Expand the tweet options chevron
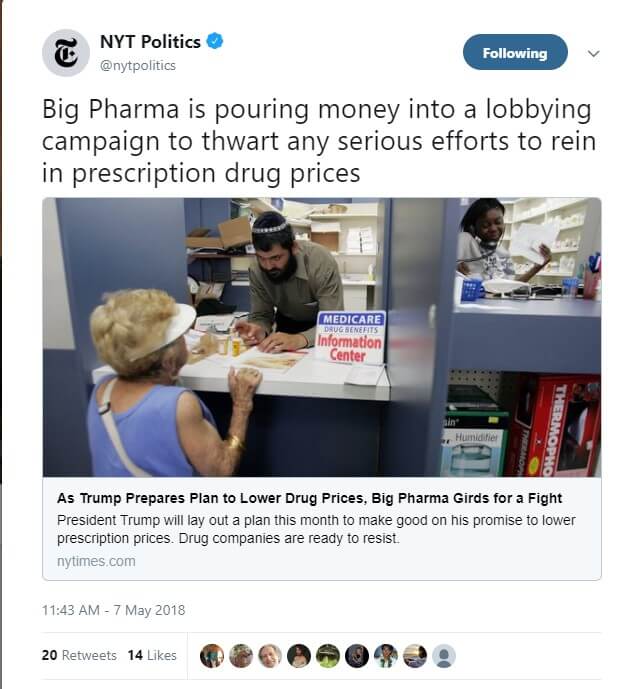 [594, 54]
